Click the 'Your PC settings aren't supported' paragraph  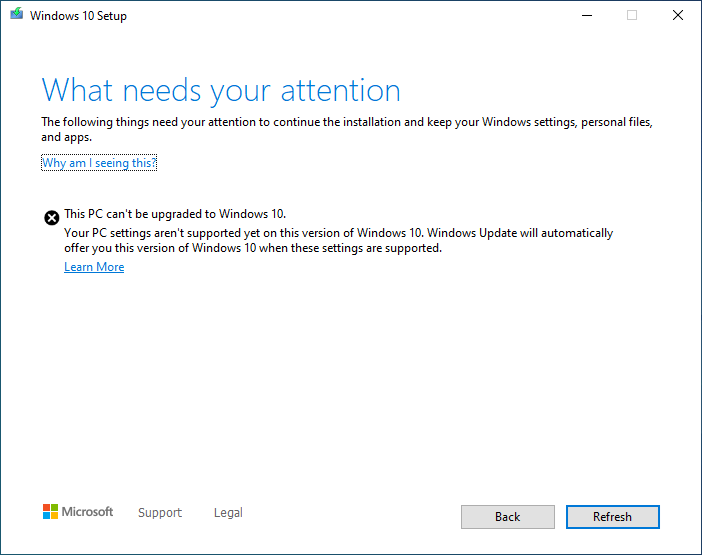click(338, 241)
